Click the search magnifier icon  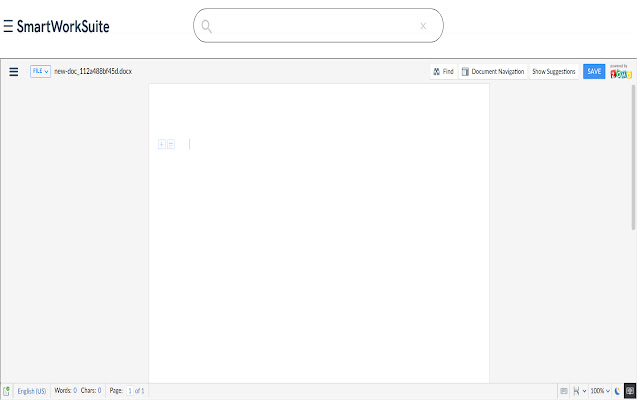pos(207,26)
